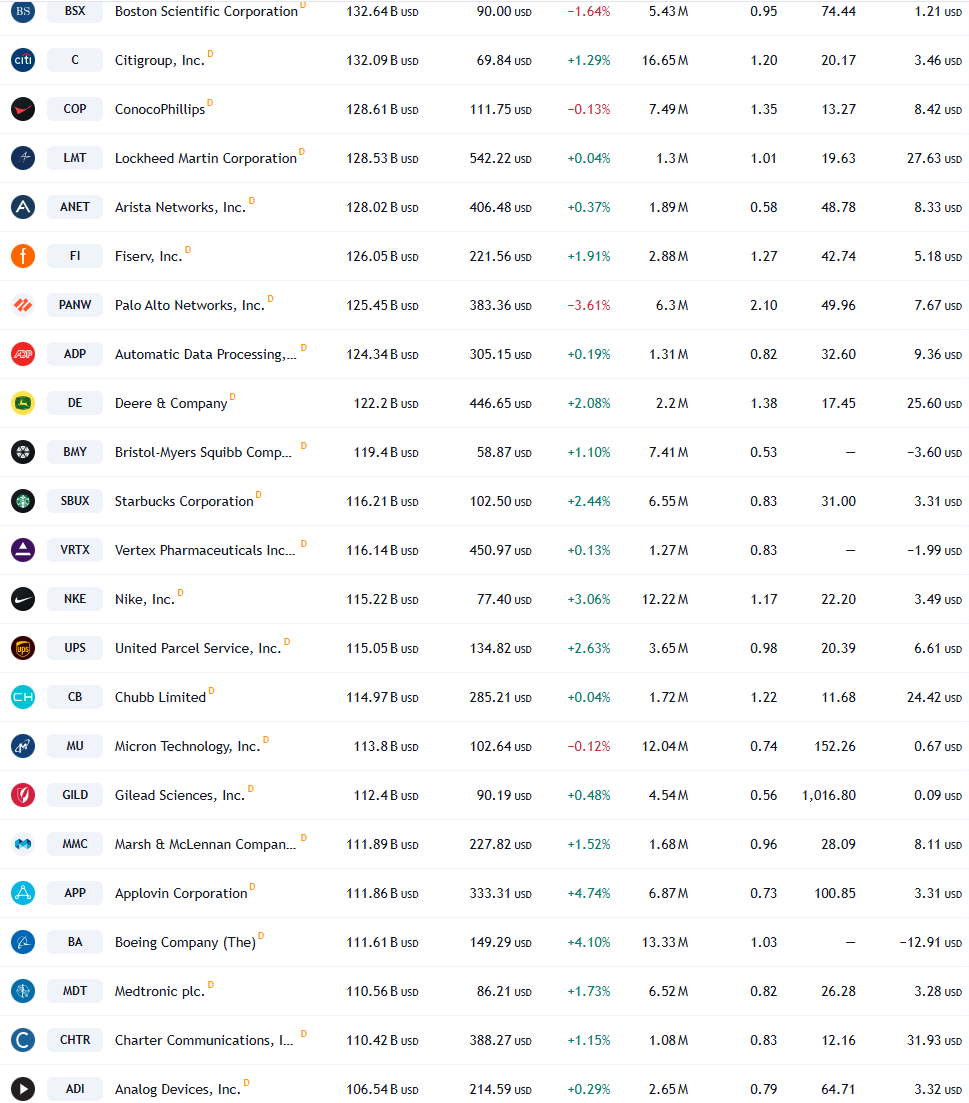Select ADP relative volume 0.82
The width and height of the screenshot is (969, 1103).
click(x=763, y=355)
